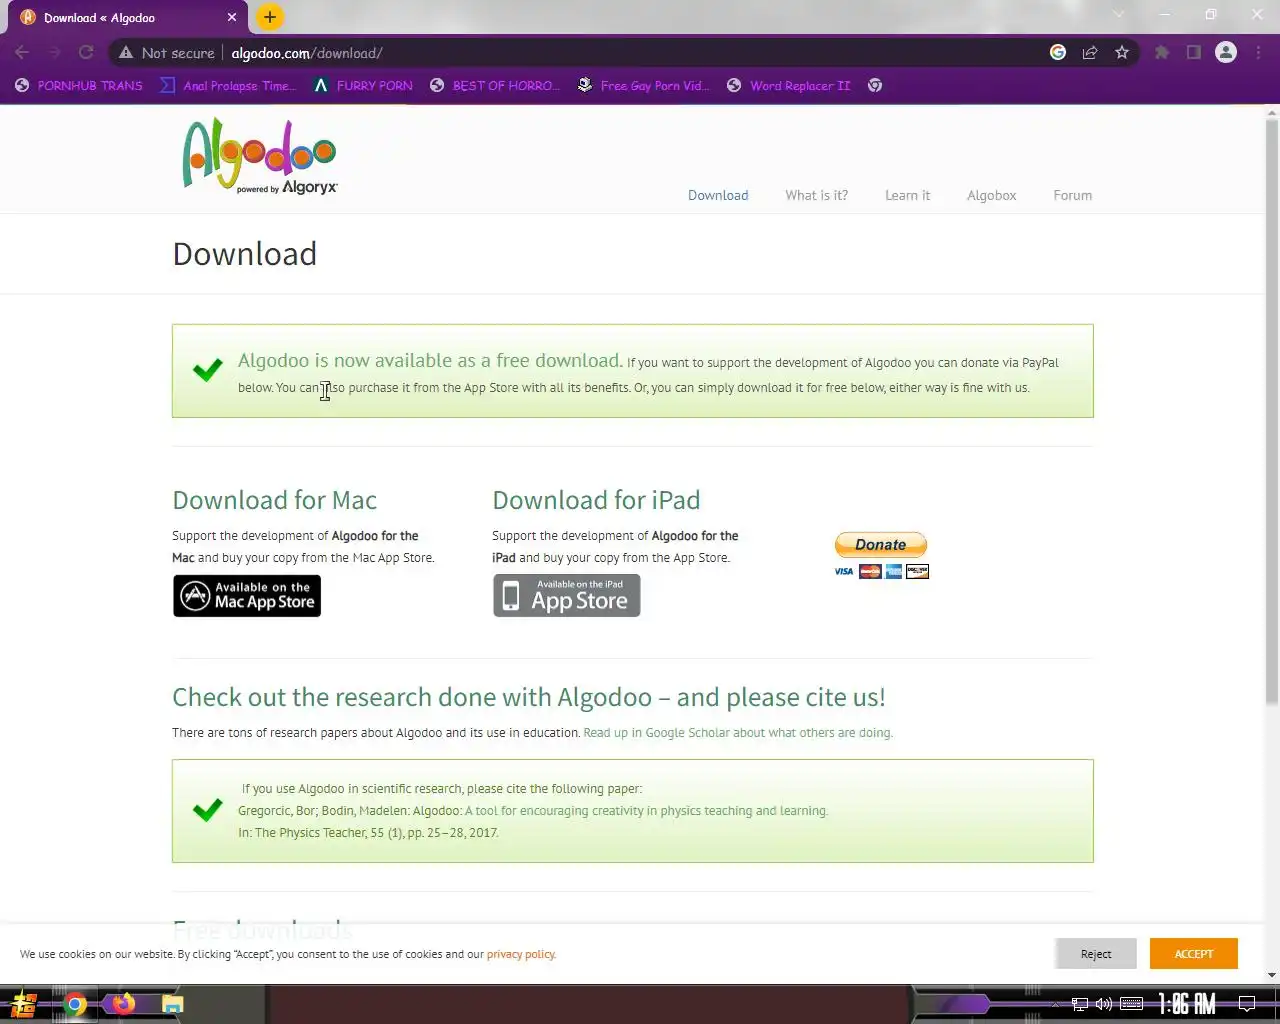Open the Extensions puzzle icon
Screen dimensions: 1280x1024
point(1162,52)
